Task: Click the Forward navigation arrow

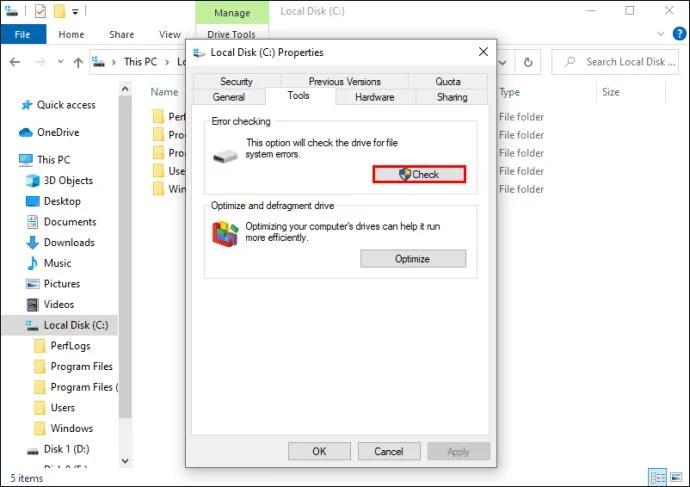Action: (x=40, y=62)
